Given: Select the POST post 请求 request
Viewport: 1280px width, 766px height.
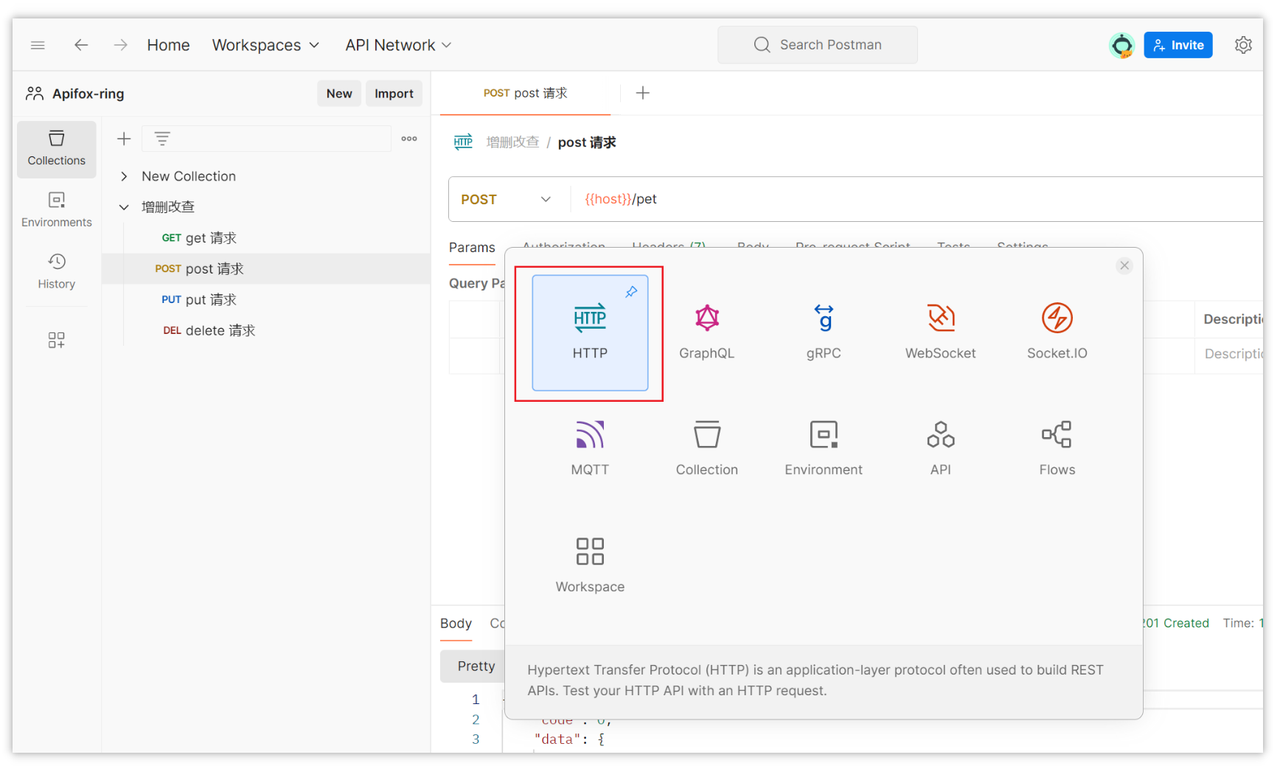Looking at the screenshot, I should tap(266, 269).
